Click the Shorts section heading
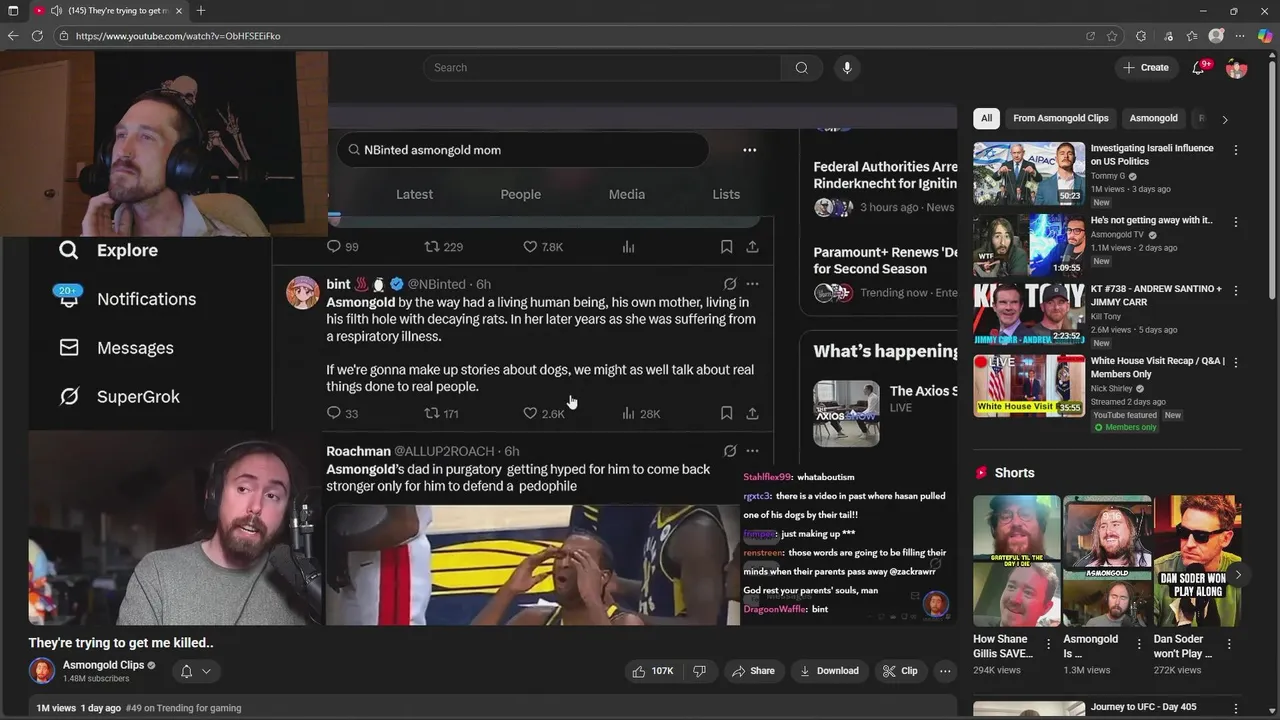The image size is (1280, 720). pos(1014,473)
